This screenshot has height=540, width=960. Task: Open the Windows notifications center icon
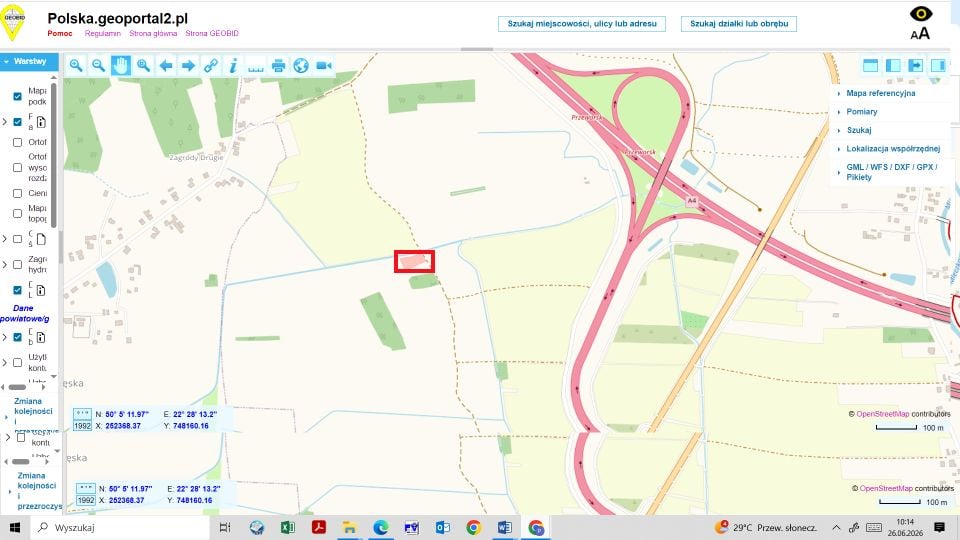(940, 528)
